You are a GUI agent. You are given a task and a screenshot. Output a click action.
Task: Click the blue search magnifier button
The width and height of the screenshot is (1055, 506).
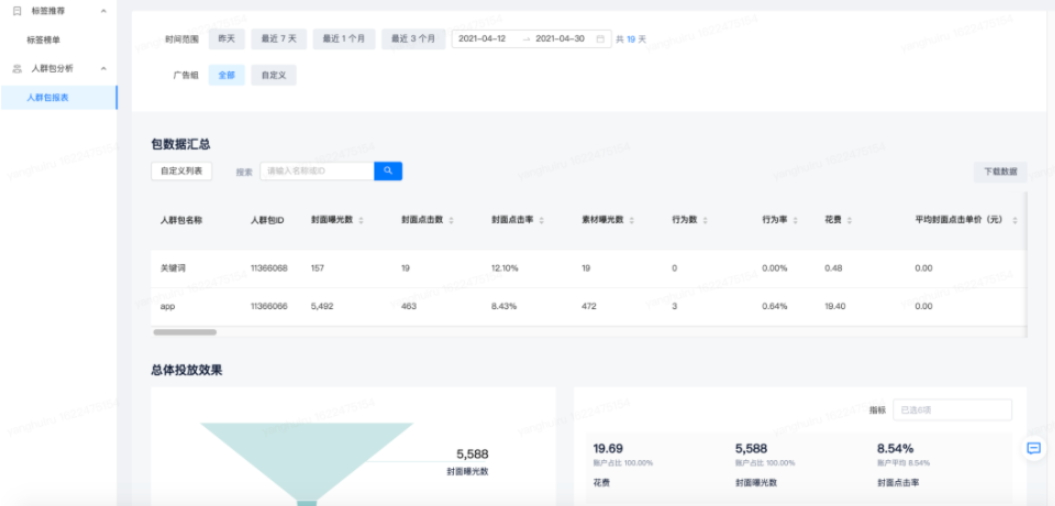point(388,171)
